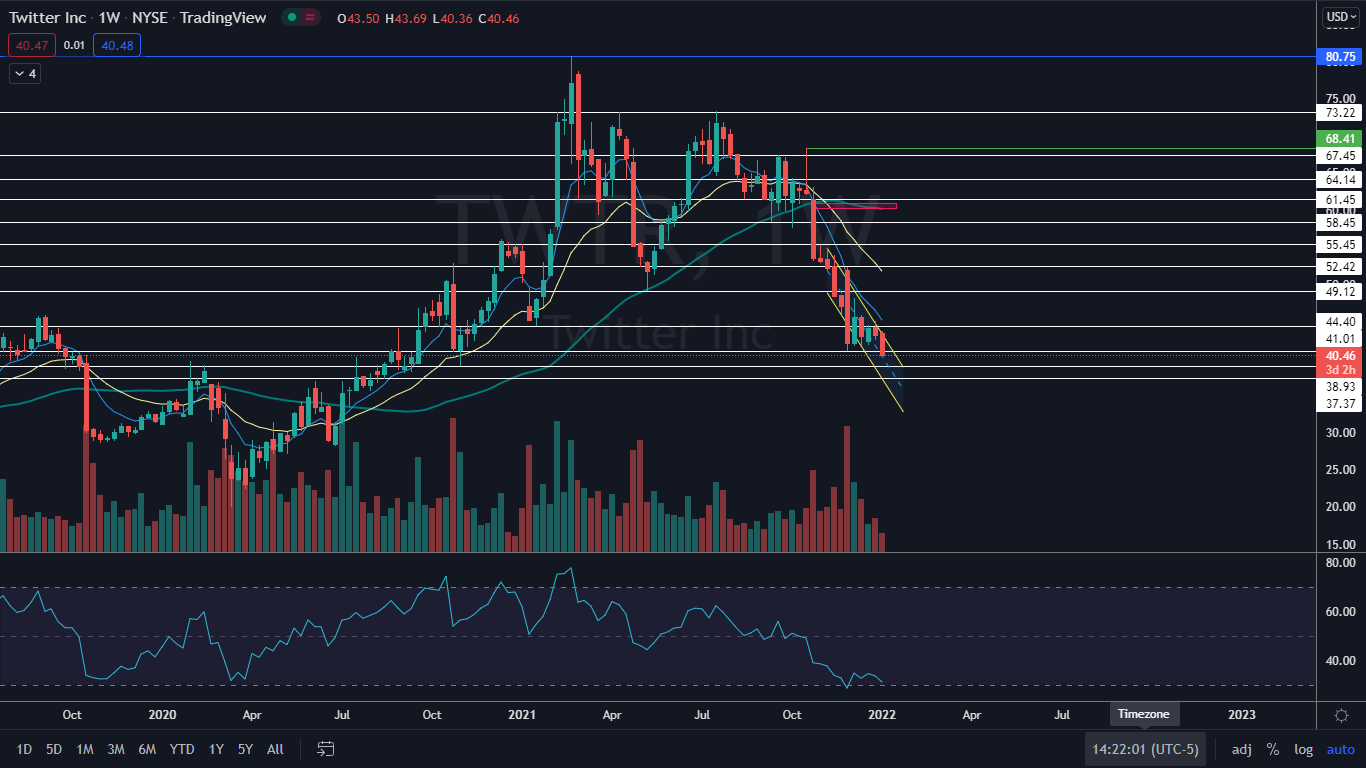Select the 5Y time range
Image resolution: width=1366 pixels, height=768 pixels.
(x=246, y=749)
